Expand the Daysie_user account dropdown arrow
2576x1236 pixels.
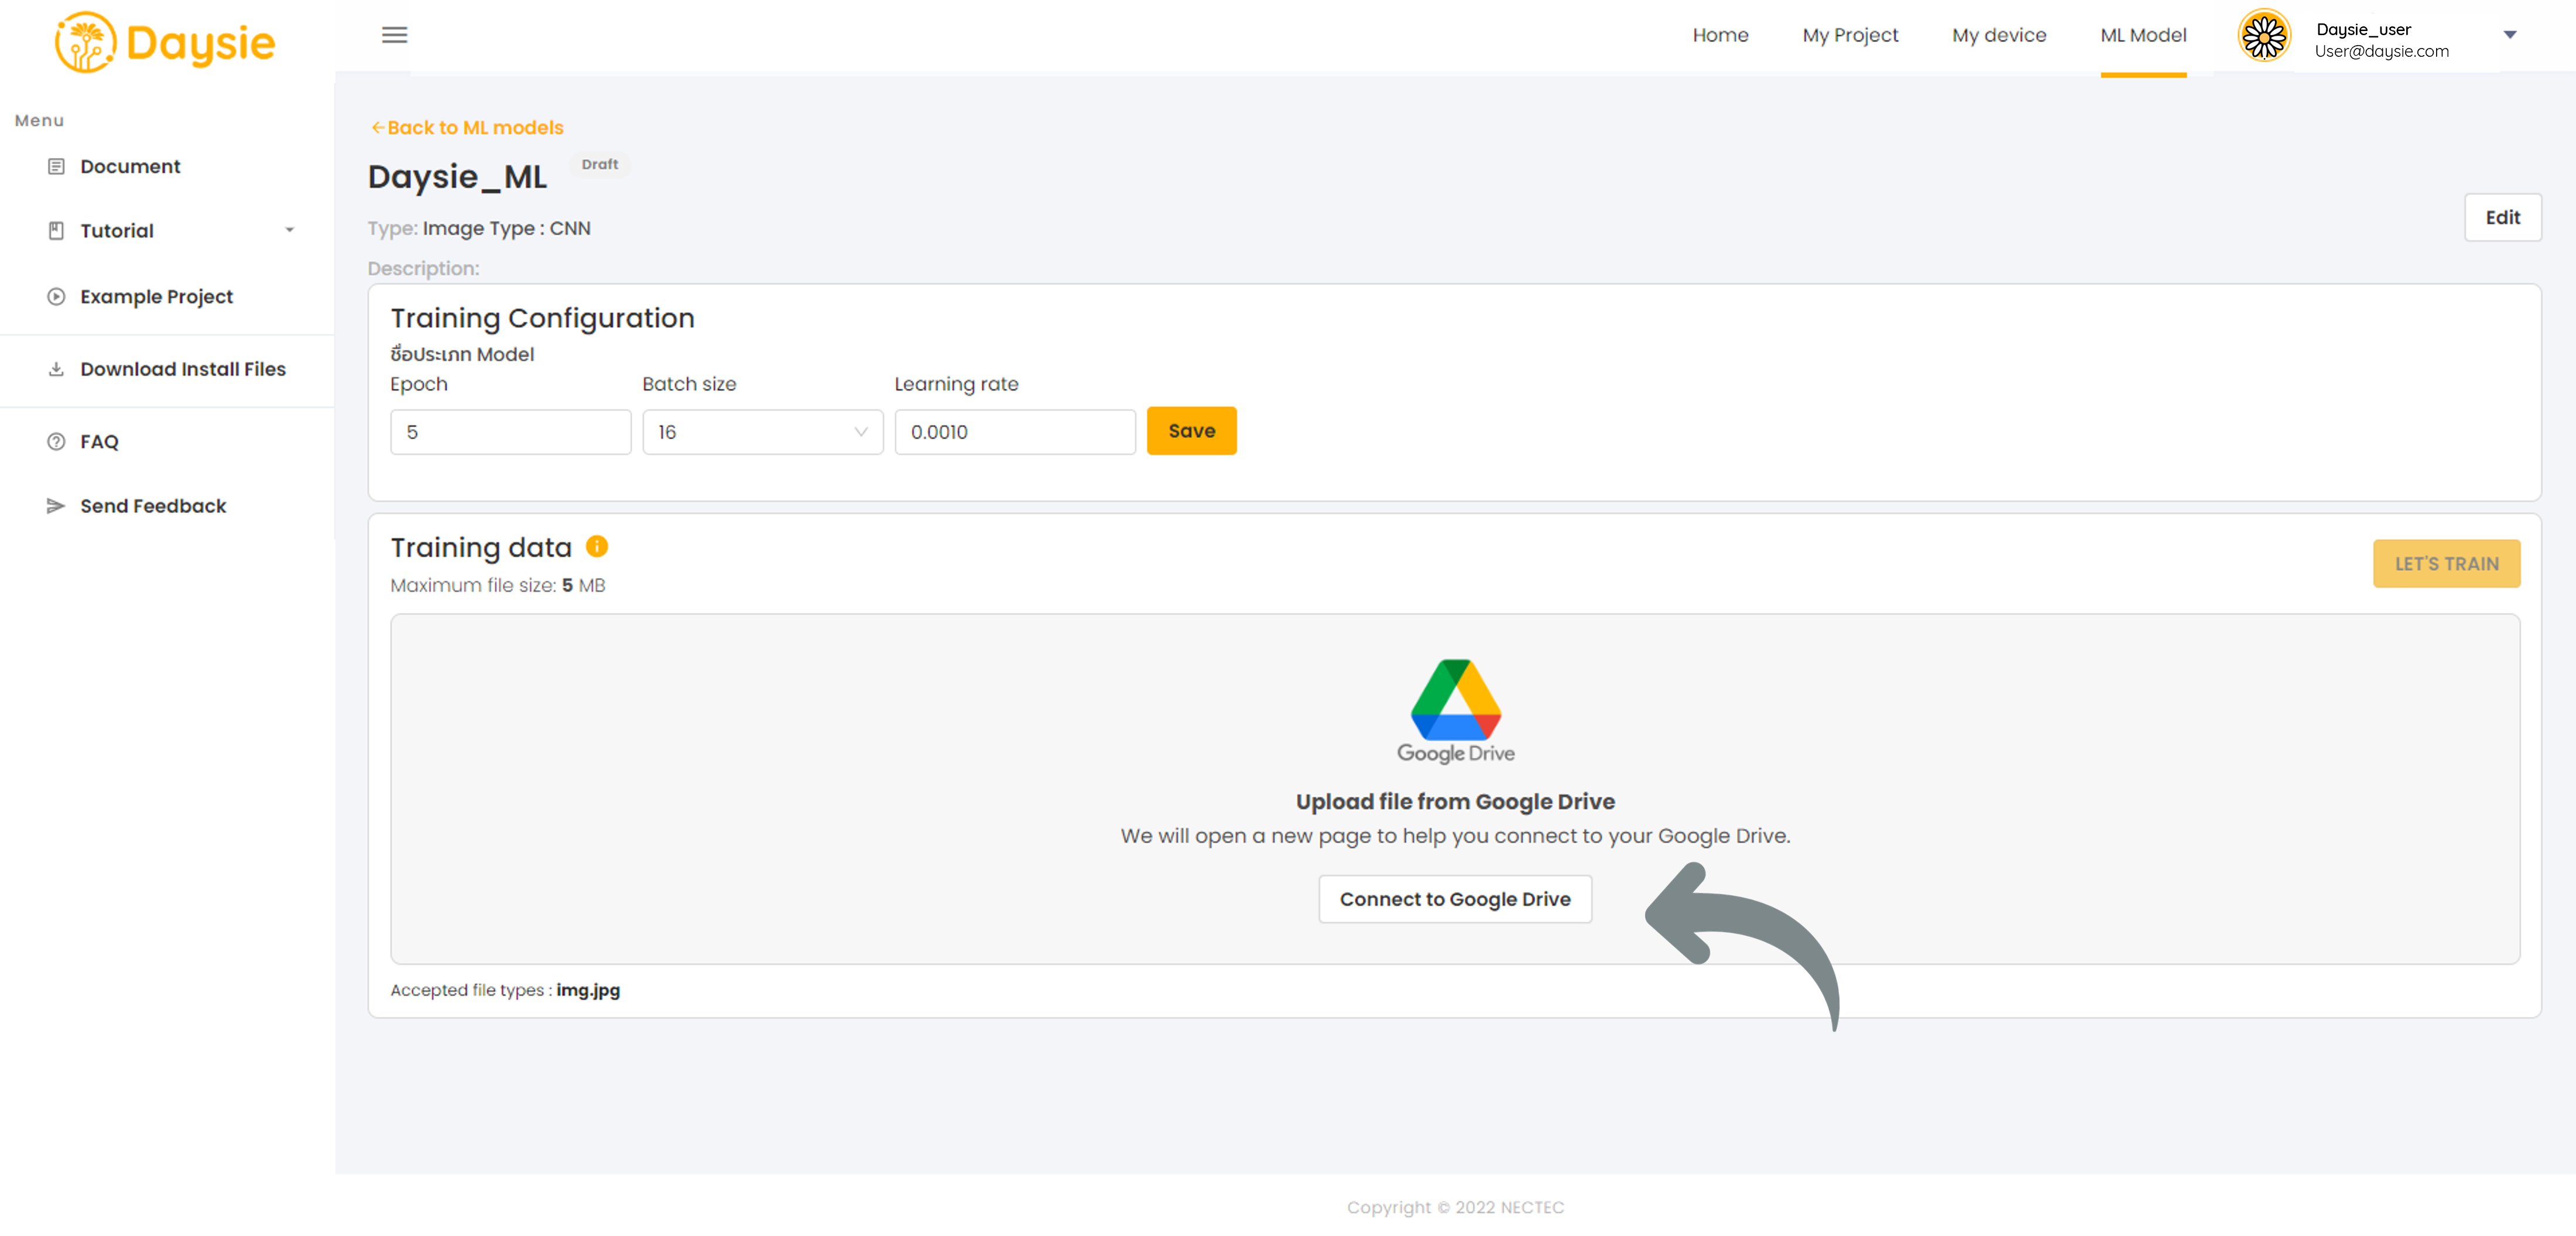(x=2509, y=35)
